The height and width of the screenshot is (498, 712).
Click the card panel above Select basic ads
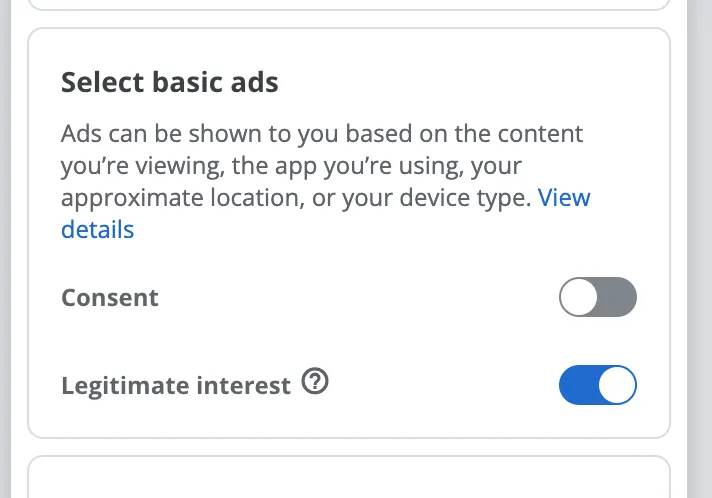348,4
